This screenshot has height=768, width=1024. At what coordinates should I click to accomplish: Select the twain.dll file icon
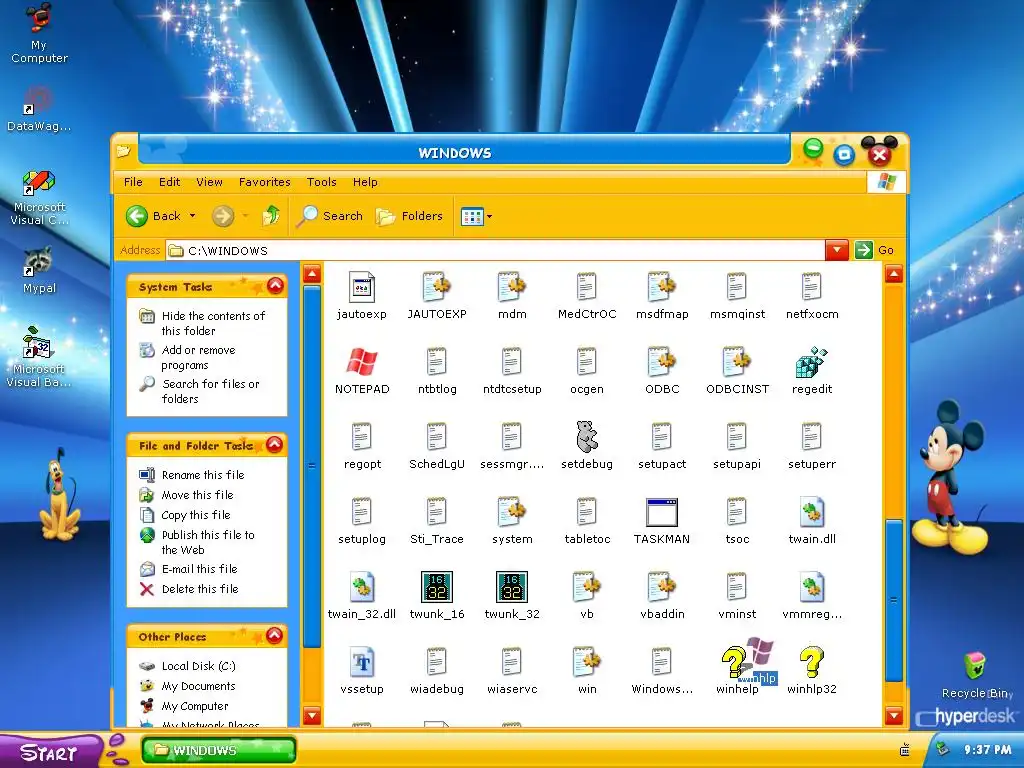pos(812,512)
